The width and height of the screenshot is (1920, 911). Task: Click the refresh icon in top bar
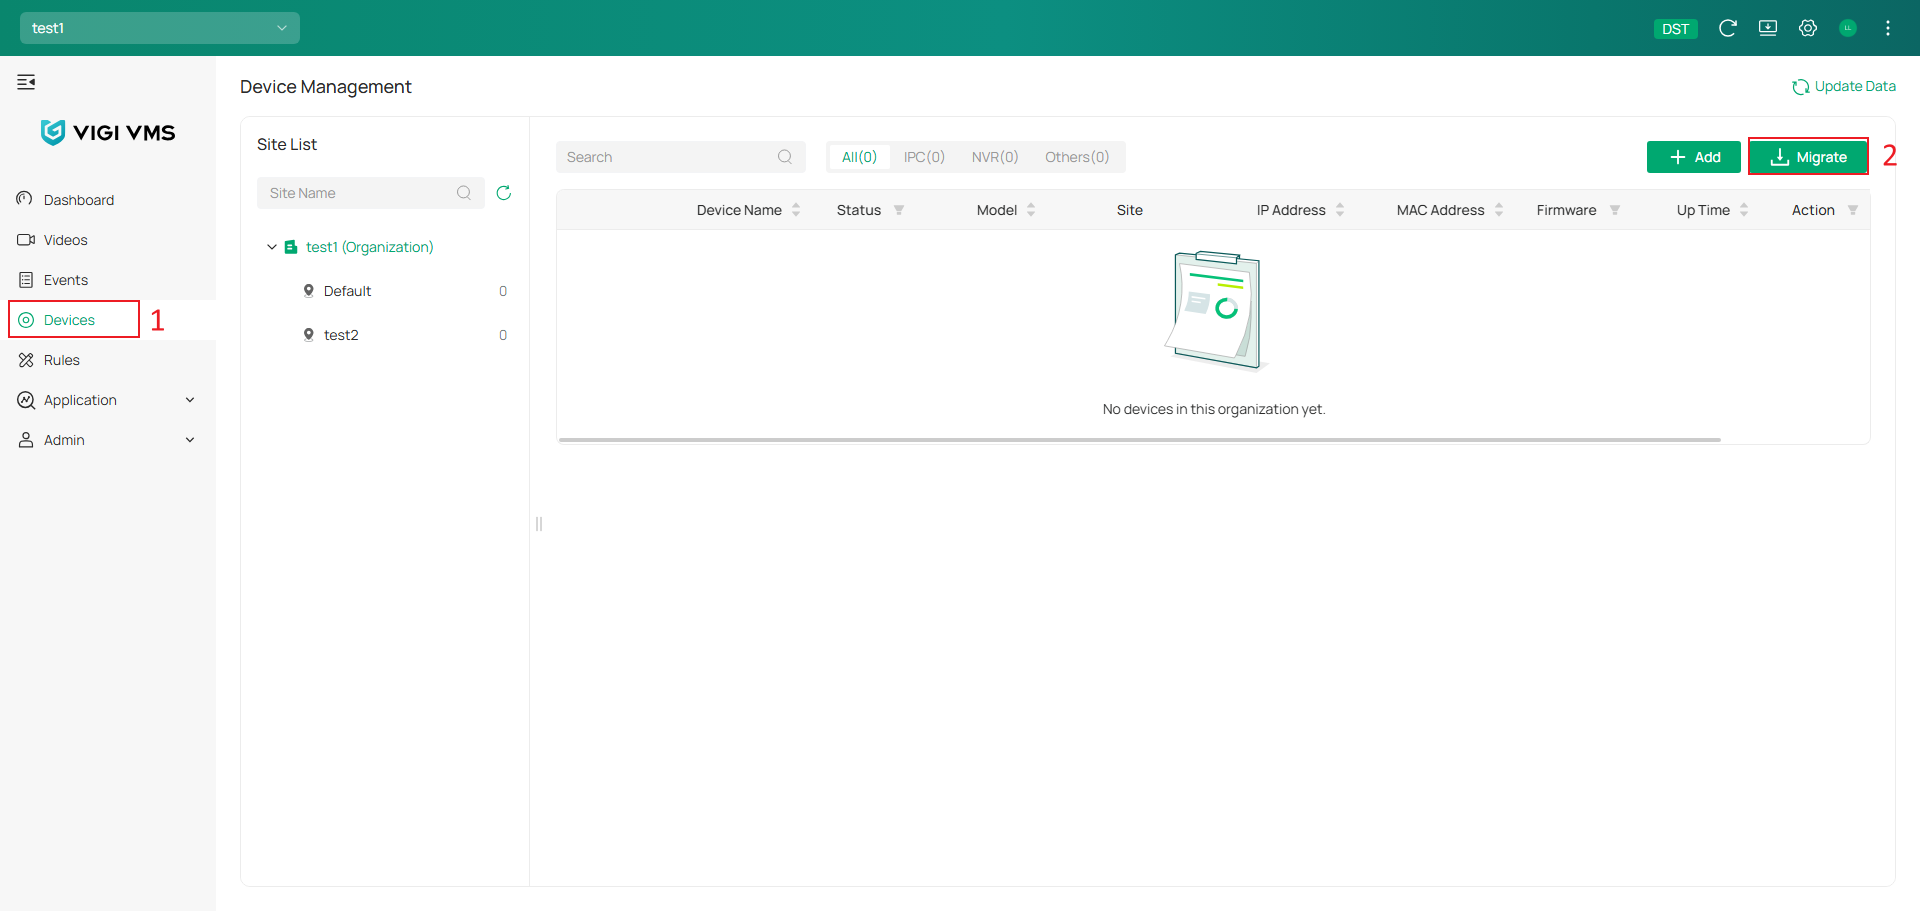pyautogui.click(x=1727, y=28)
